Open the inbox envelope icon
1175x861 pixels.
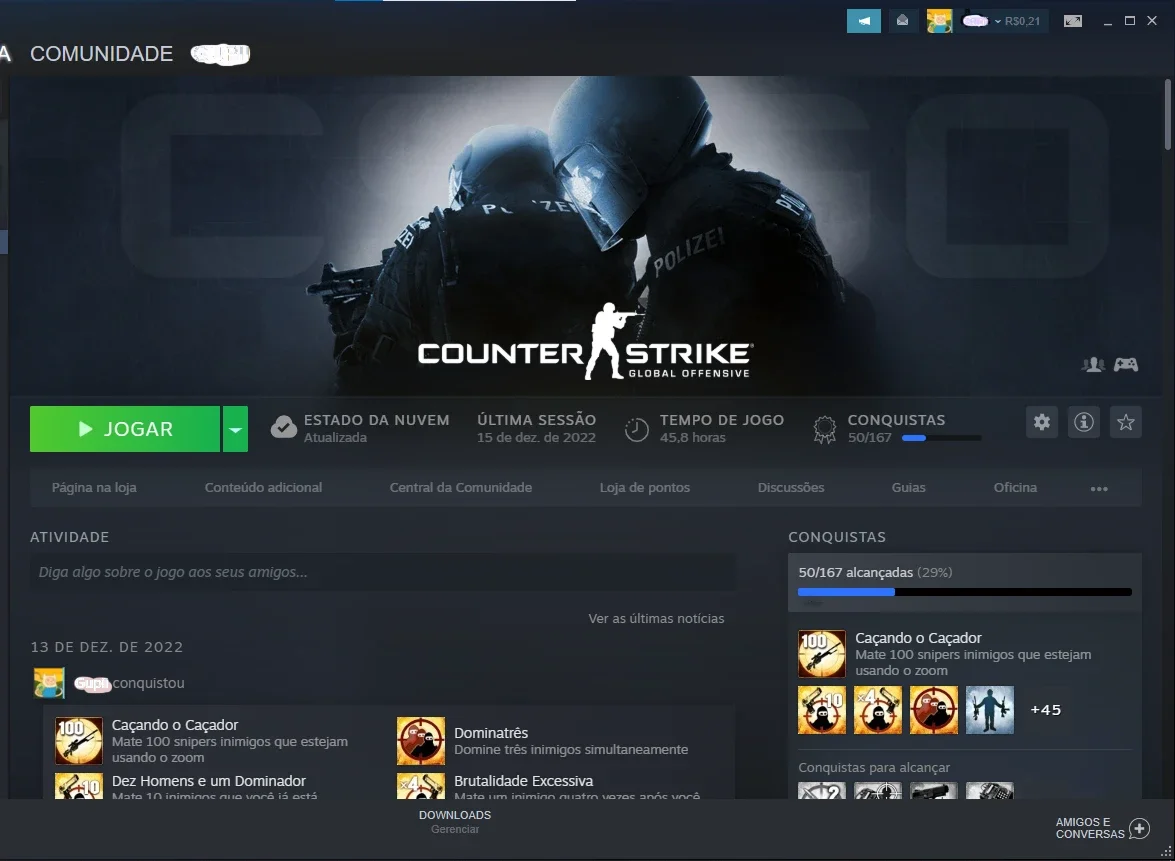[x=903, y=21]
